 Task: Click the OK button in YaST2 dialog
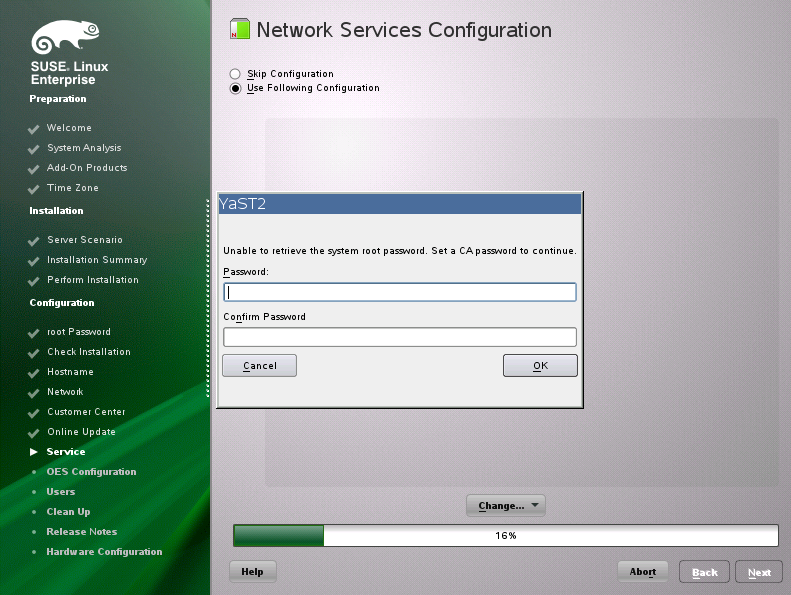[x=540, y=365]
